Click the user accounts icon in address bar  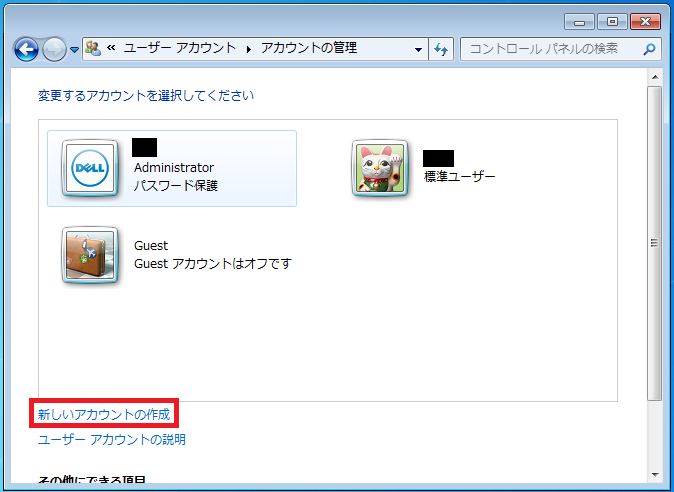[93, 48]
